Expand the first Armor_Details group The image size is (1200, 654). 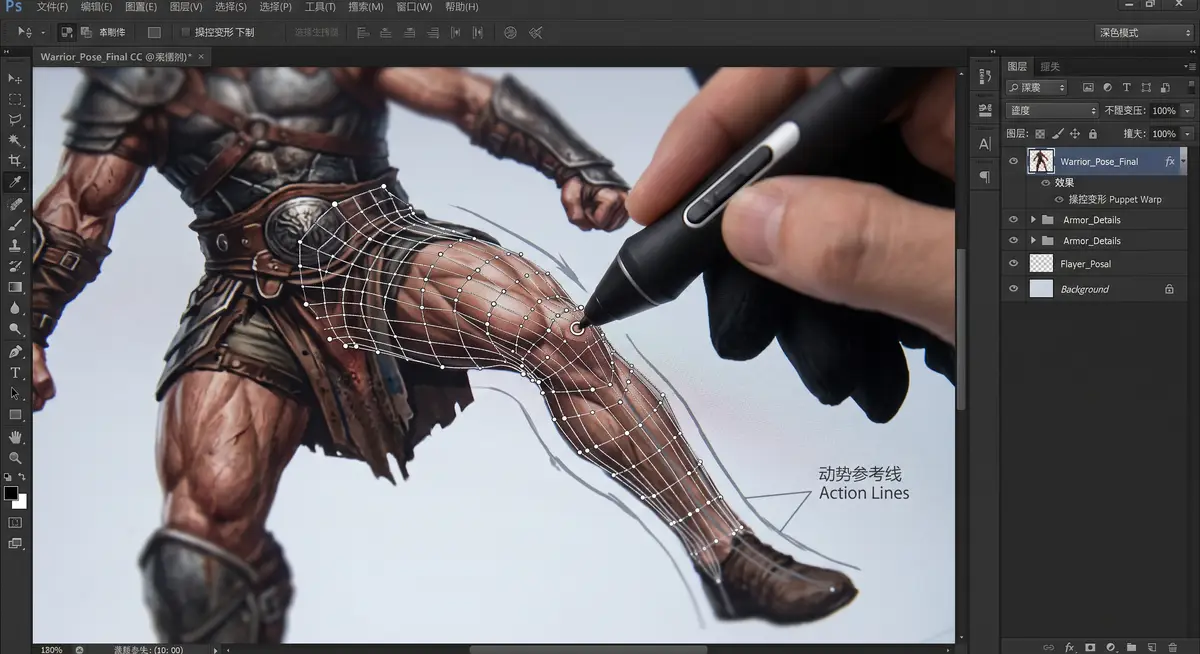[1033, 219]
